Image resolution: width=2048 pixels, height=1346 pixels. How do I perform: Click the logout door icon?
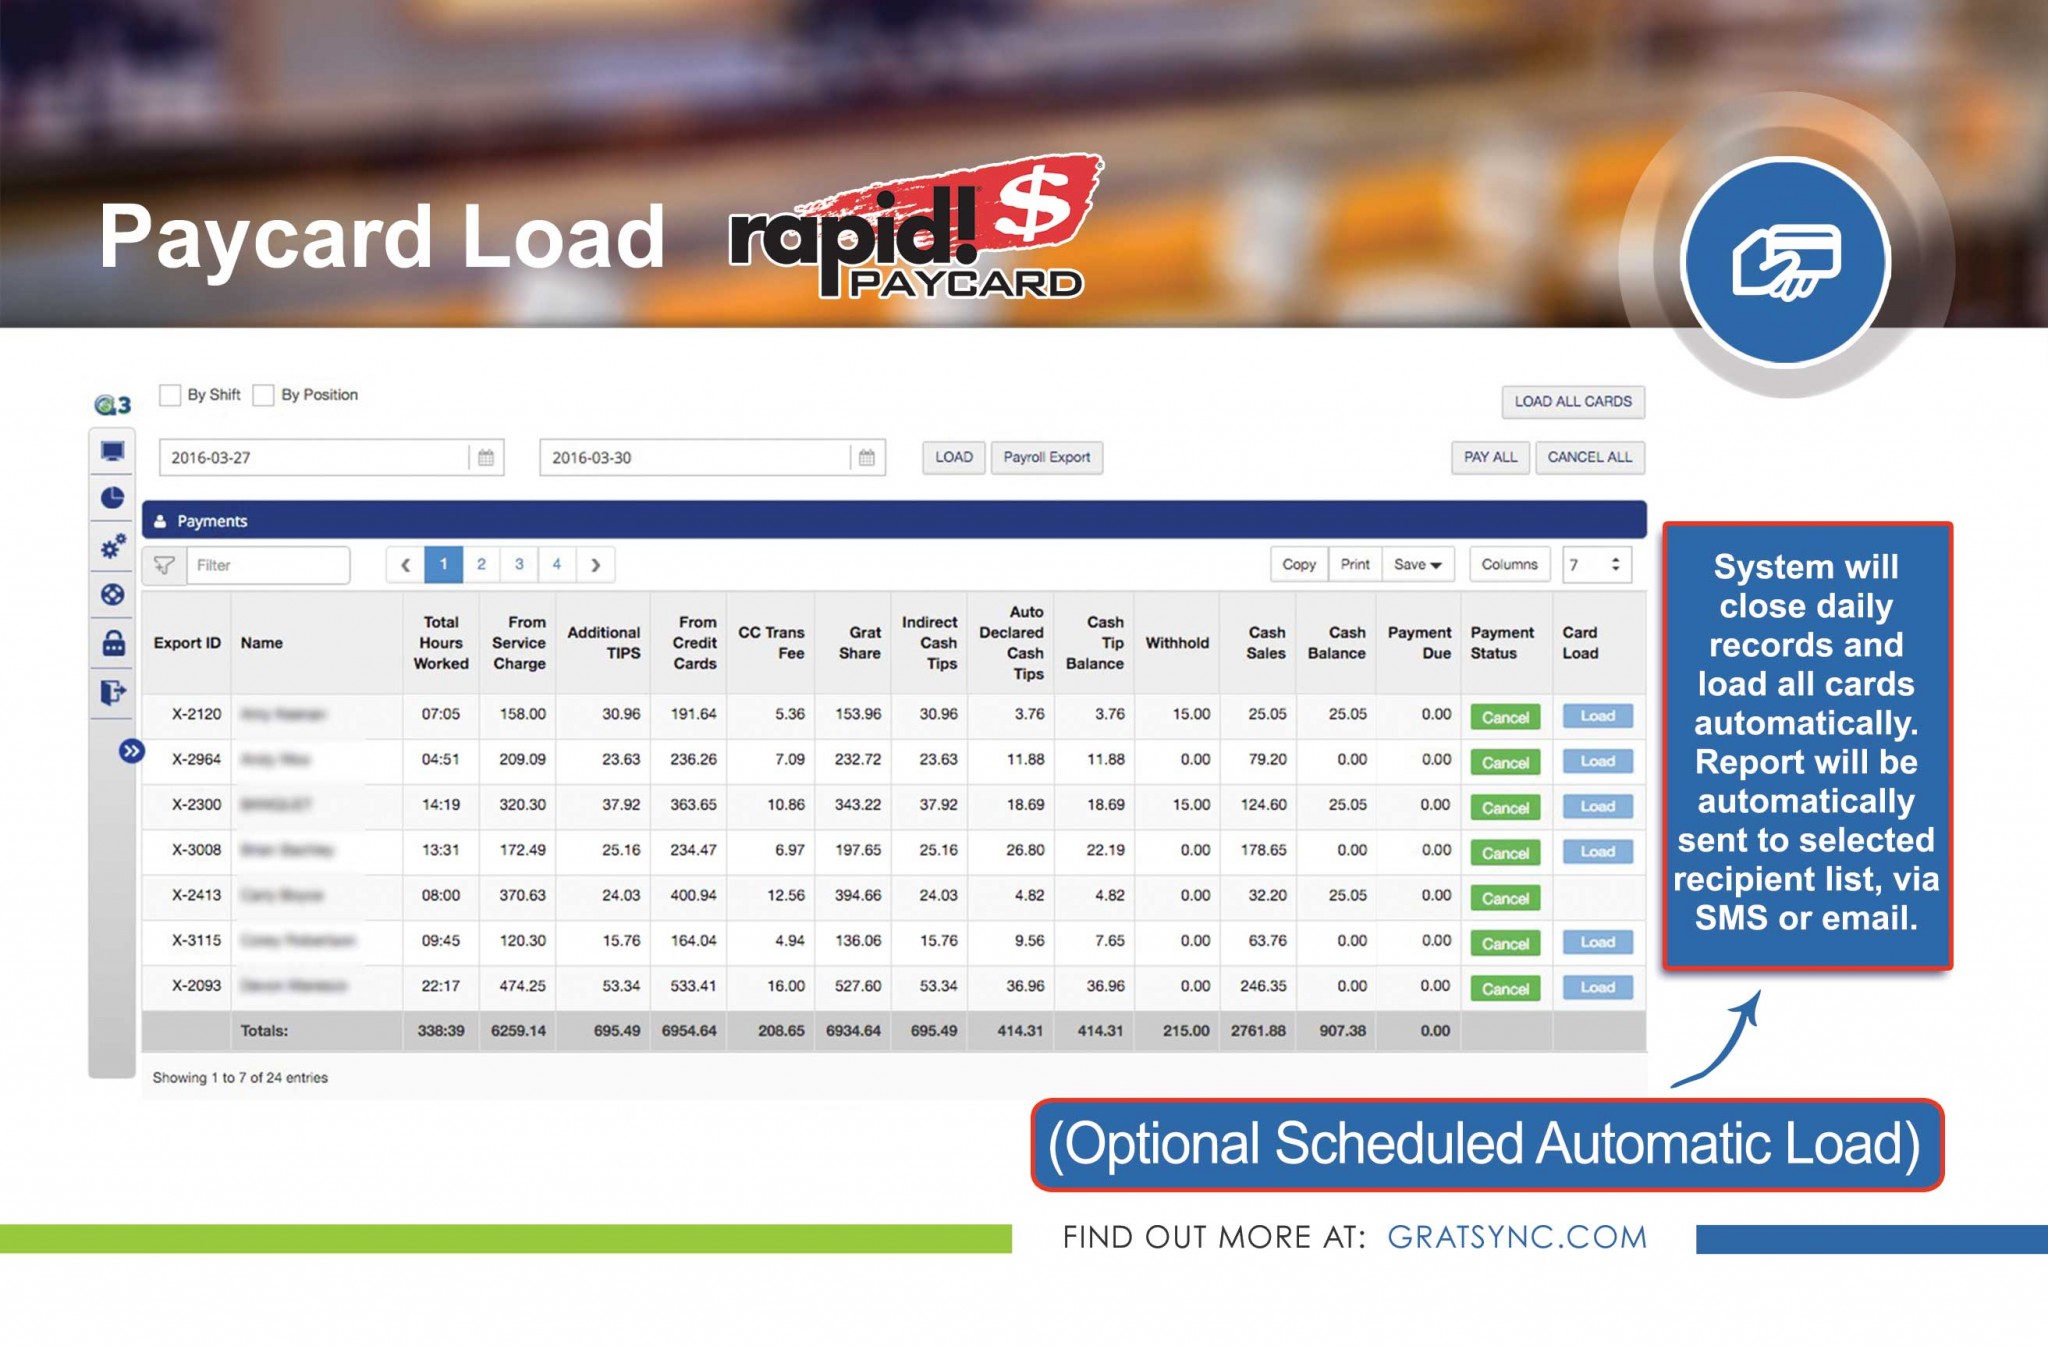pyautogui.click(x=112, y=692)
